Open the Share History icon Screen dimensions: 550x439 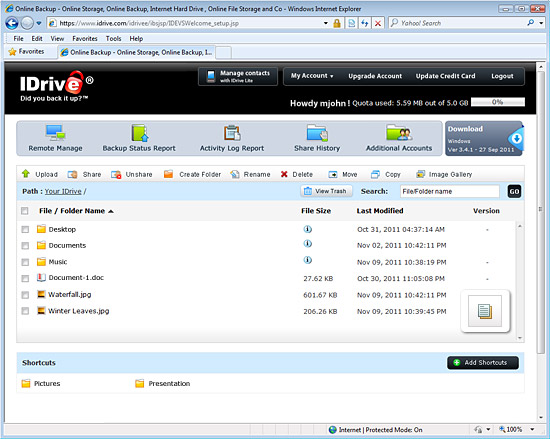317,133
